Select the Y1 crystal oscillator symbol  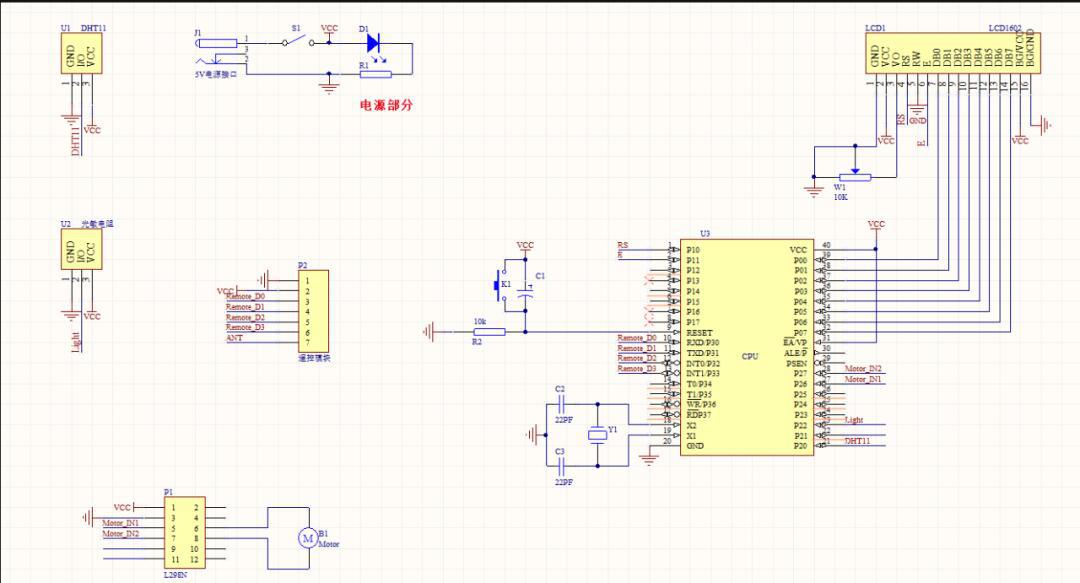597,434
